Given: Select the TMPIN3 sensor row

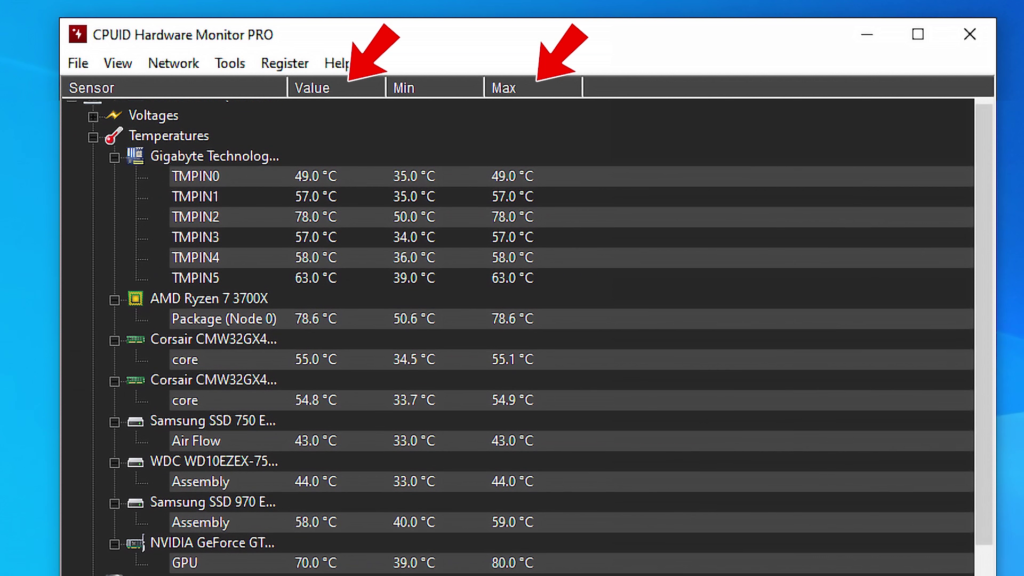Looking at the screenshot, I should click(571, 237).
